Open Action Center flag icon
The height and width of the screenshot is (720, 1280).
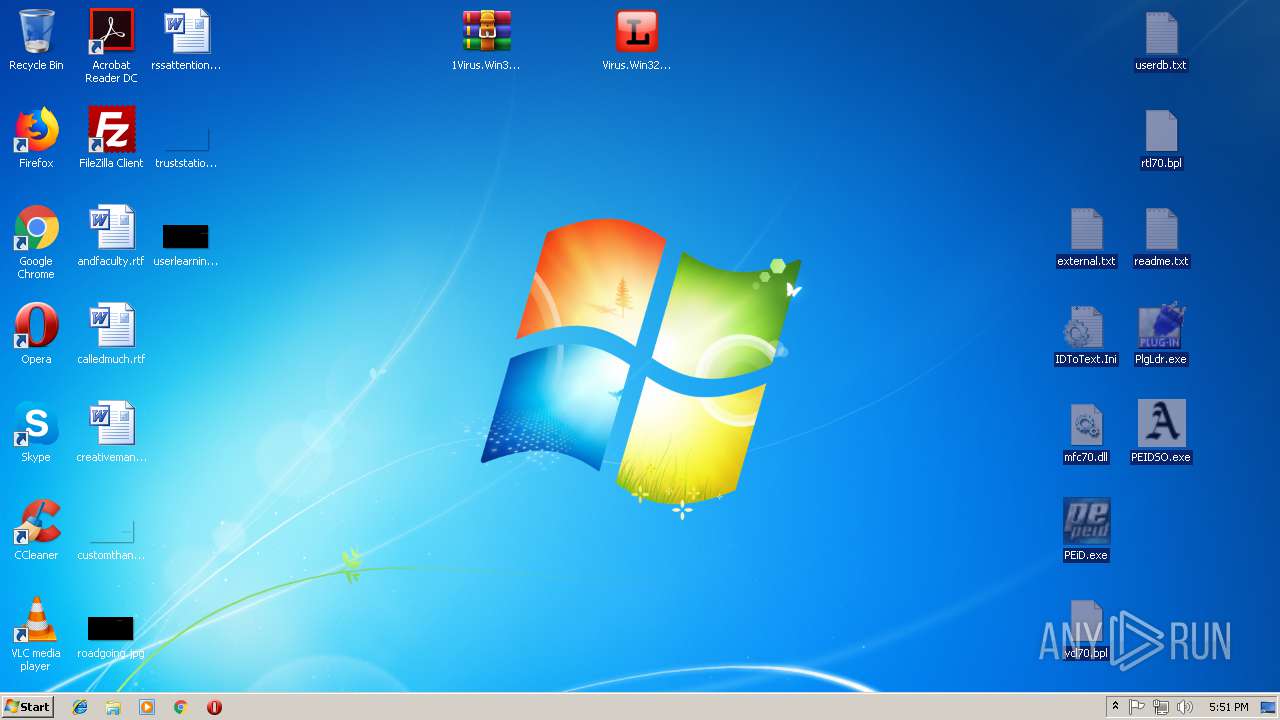[x=1137, y=707]
